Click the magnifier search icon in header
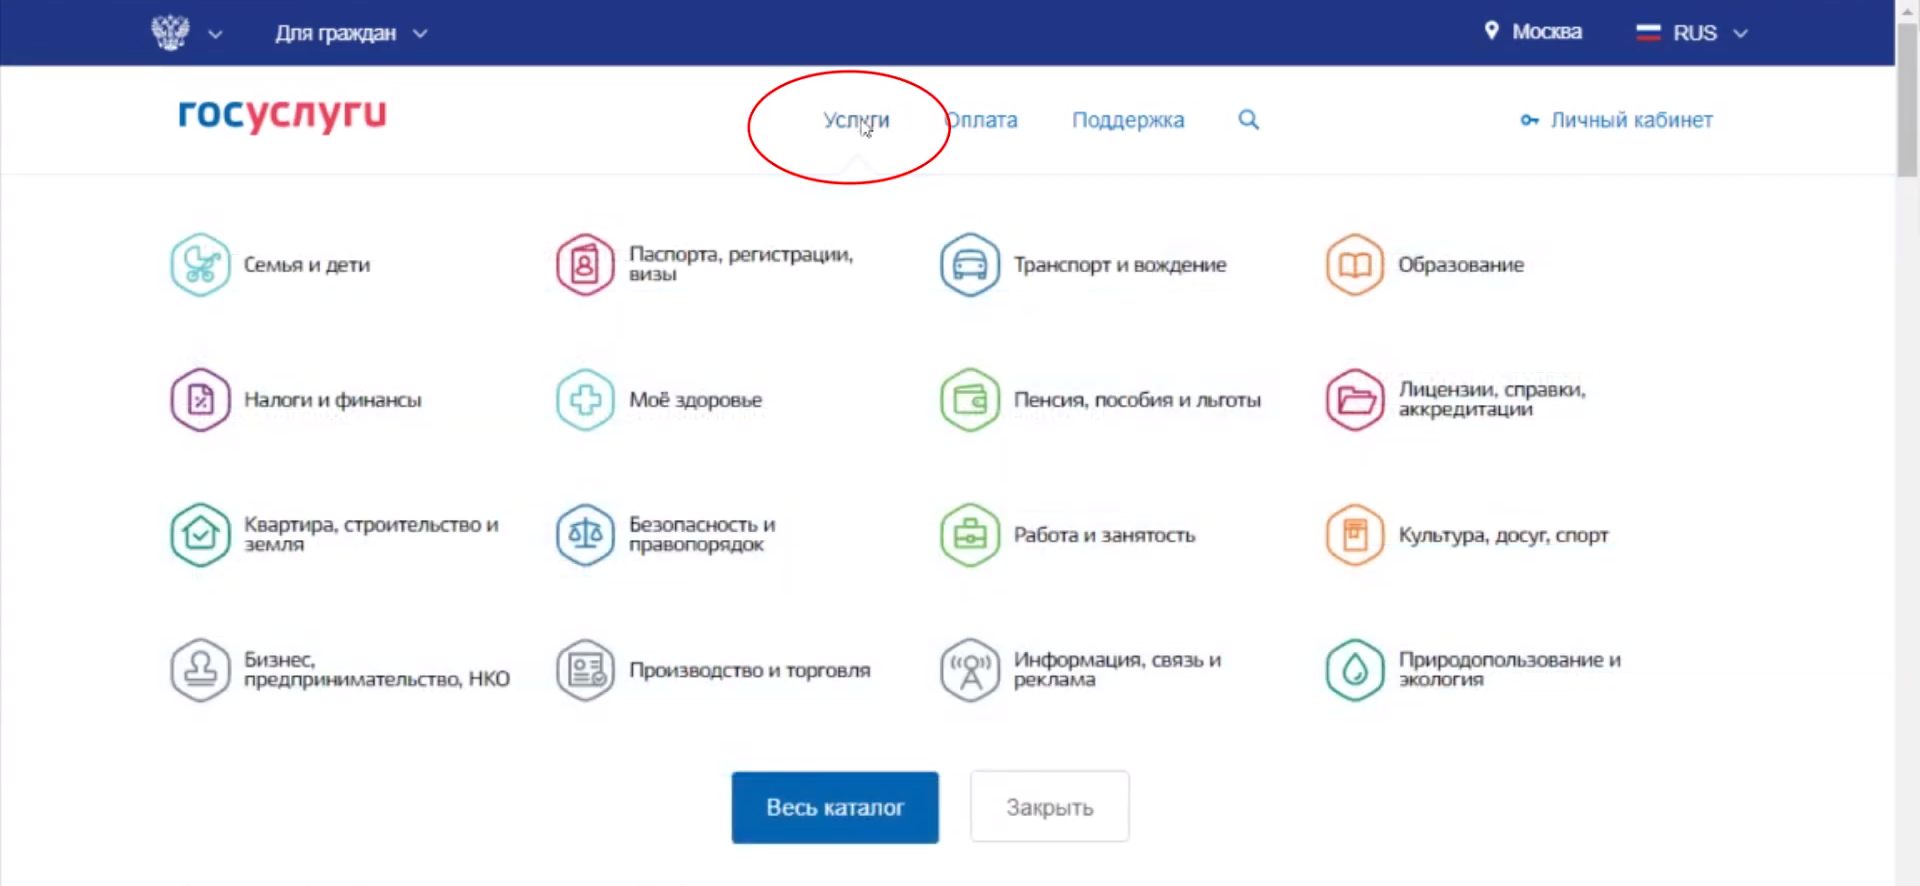The height and width of the screenshot is (886, 1920). pos(1248,120)
